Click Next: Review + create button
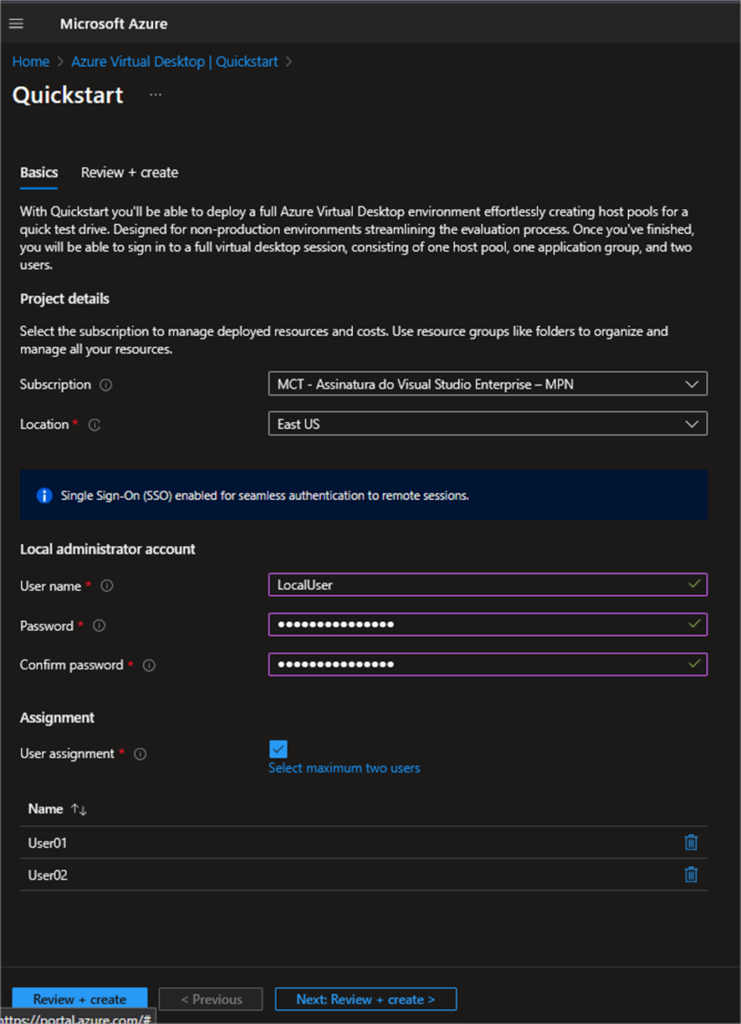This screenshot has width=741, height=1024. (366, 999)
